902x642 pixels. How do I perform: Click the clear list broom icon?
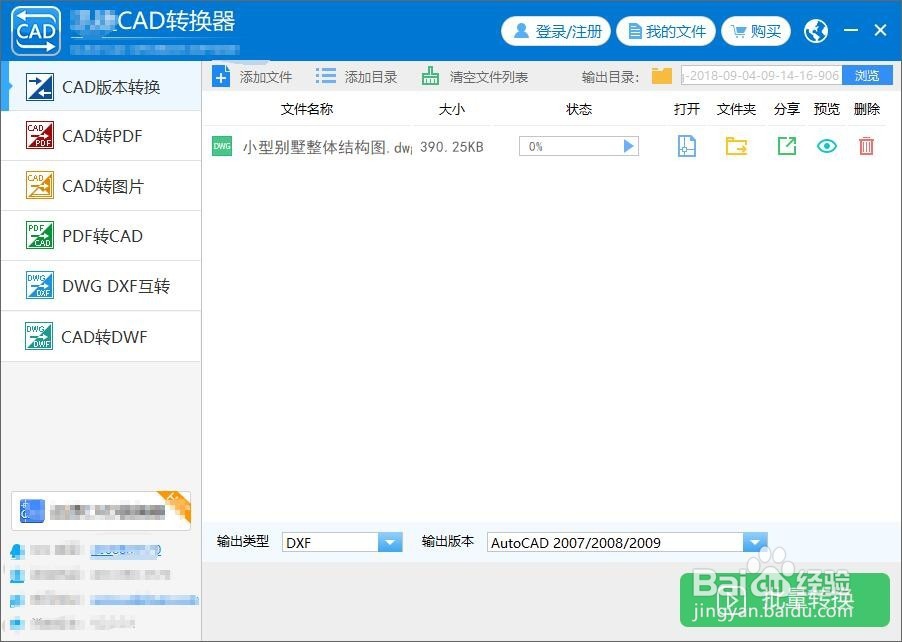(x=430, y=75)
